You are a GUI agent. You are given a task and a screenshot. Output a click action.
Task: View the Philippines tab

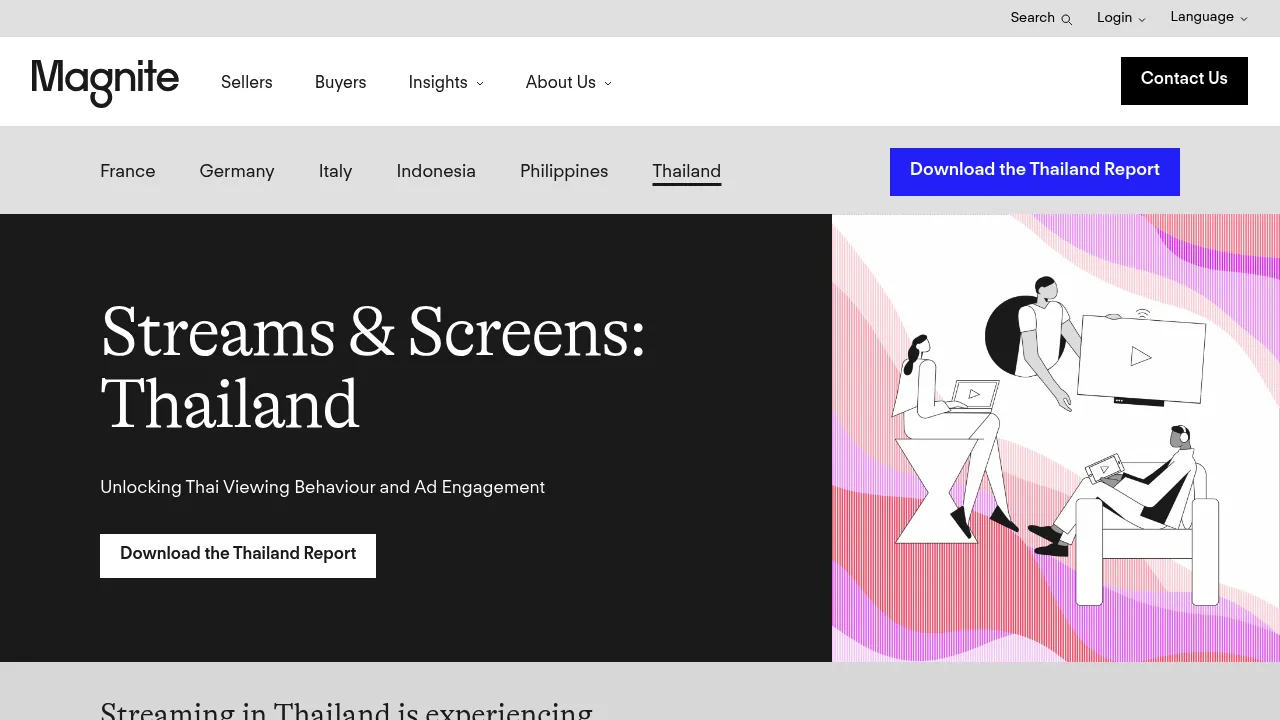pyautogui.click(x=564, y=171)
